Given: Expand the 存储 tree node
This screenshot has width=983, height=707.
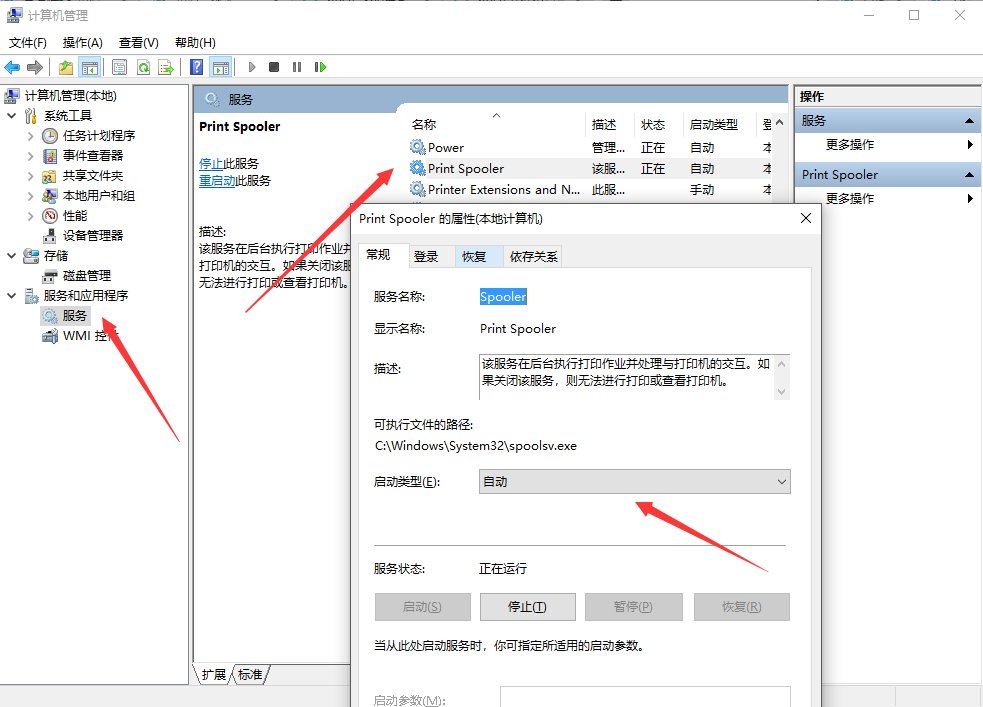Looking at the screenshot, I should 12,255.
